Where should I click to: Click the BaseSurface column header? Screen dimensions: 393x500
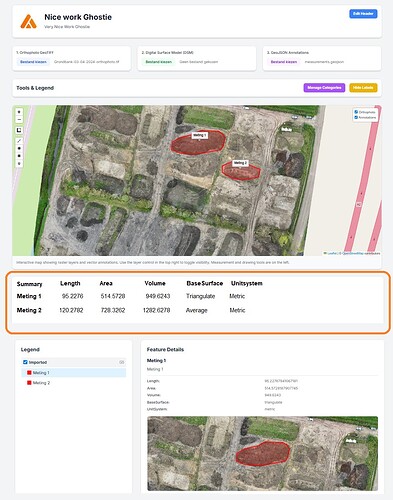point(205,283)
